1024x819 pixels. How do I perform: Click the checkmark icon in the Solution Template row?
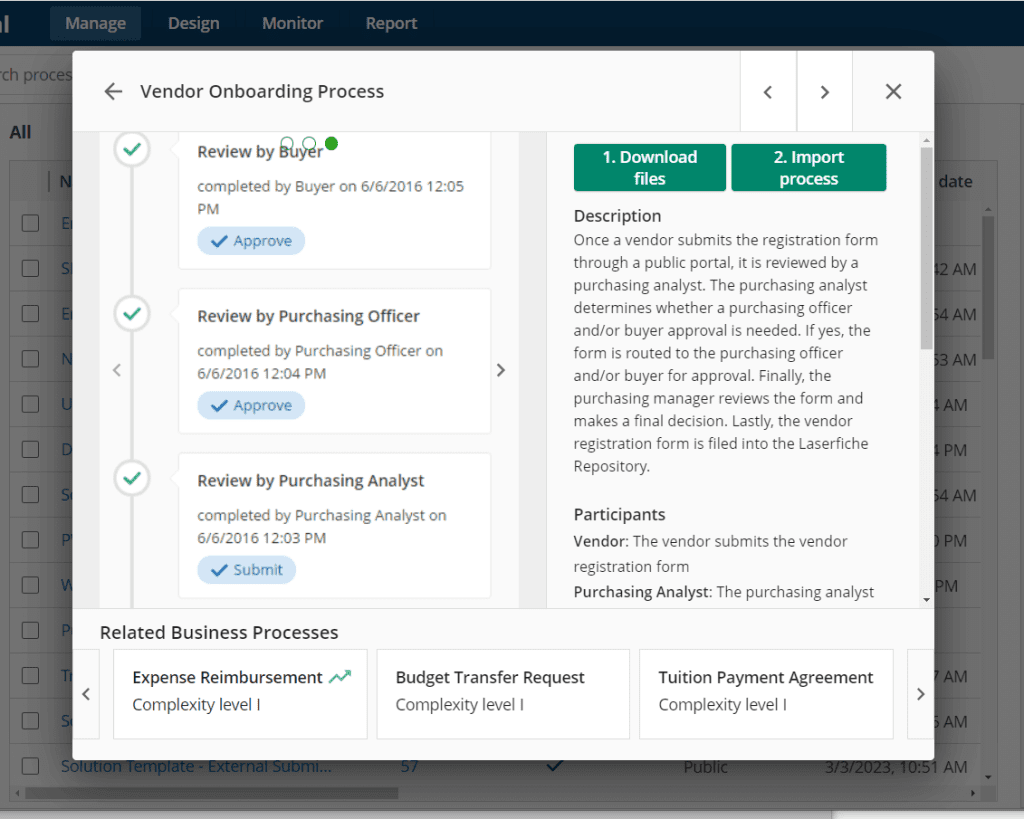[x=554, y=765]
